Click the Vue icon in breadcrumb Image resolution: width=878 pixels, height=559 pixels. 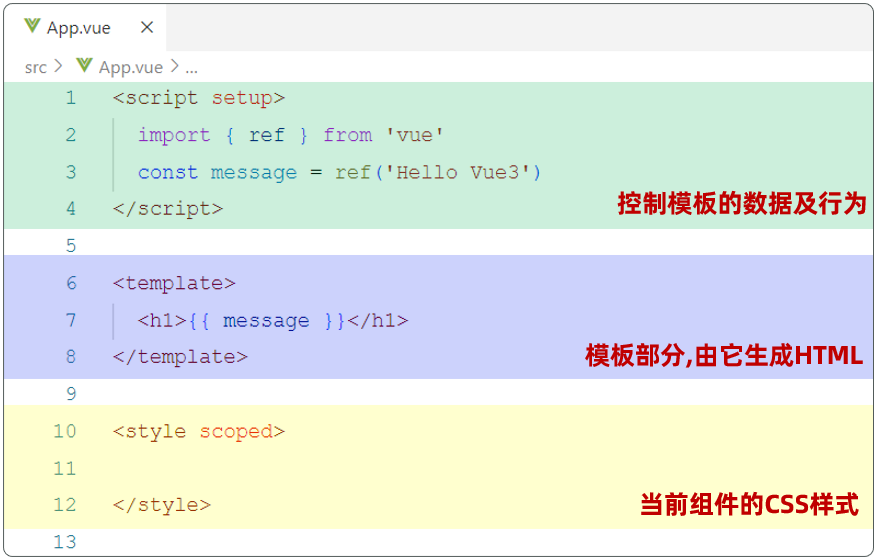coord(84,66)
